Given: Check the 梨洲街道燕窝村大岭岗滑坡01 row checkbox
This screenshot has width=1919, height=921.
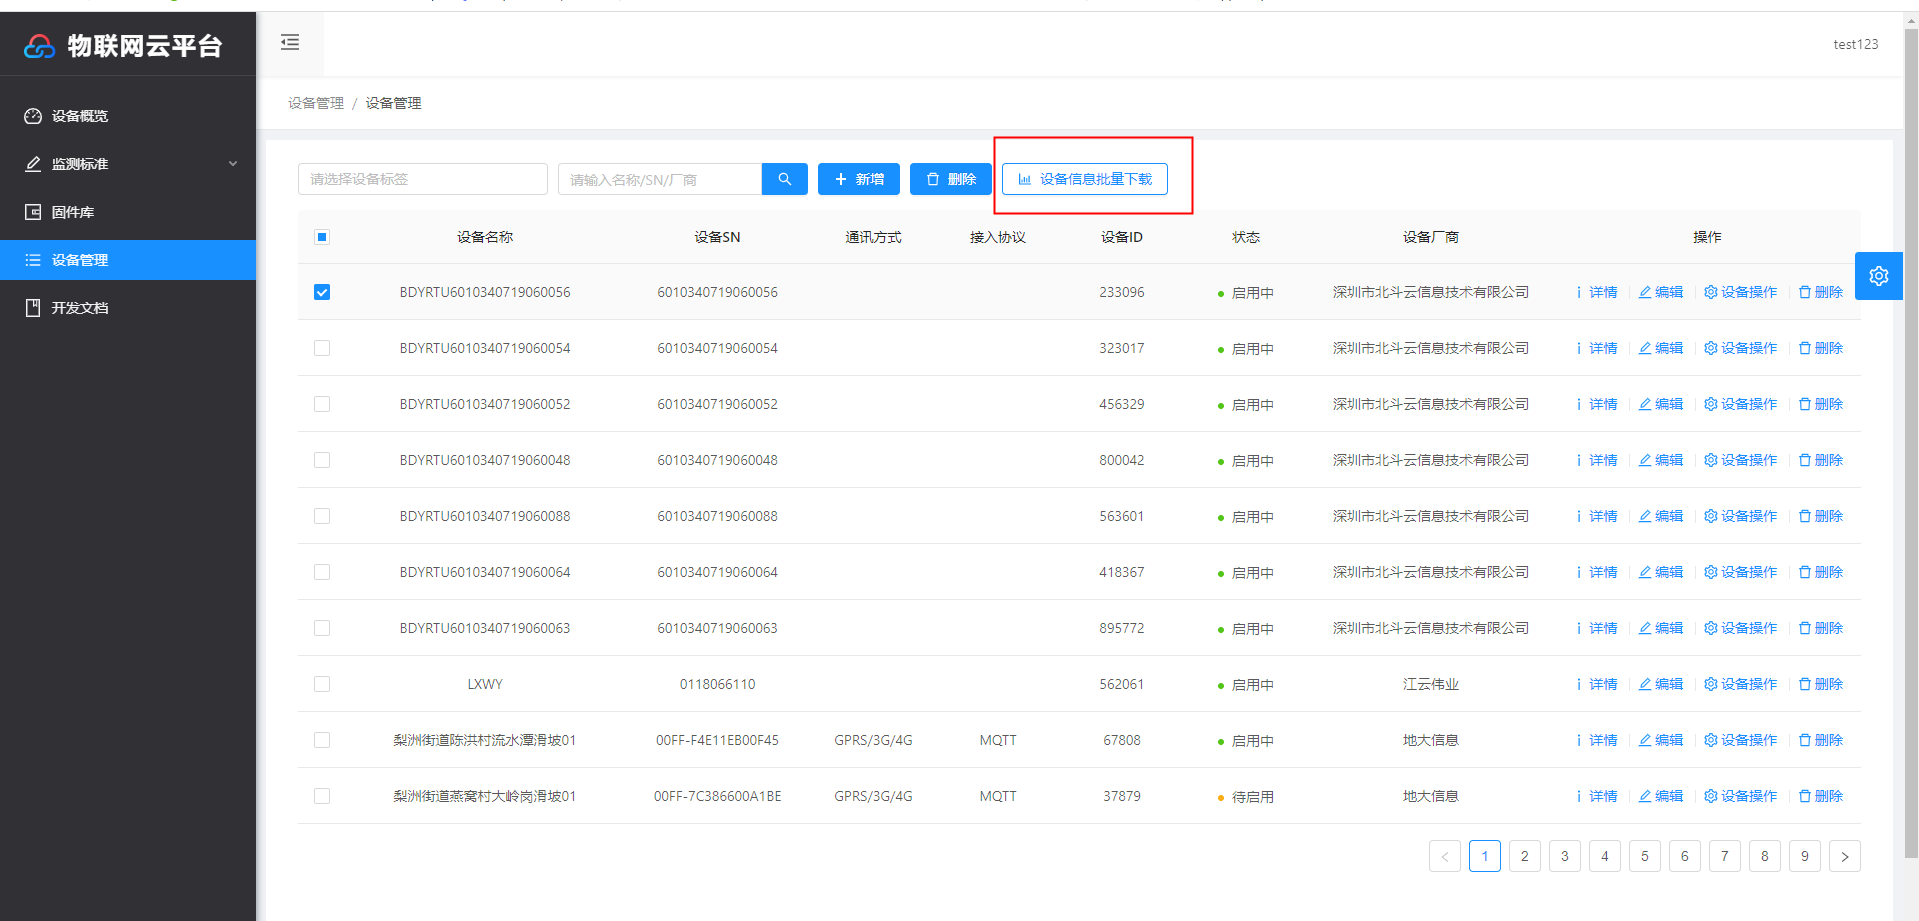Looking at the screenshot, I should [322, 796].
